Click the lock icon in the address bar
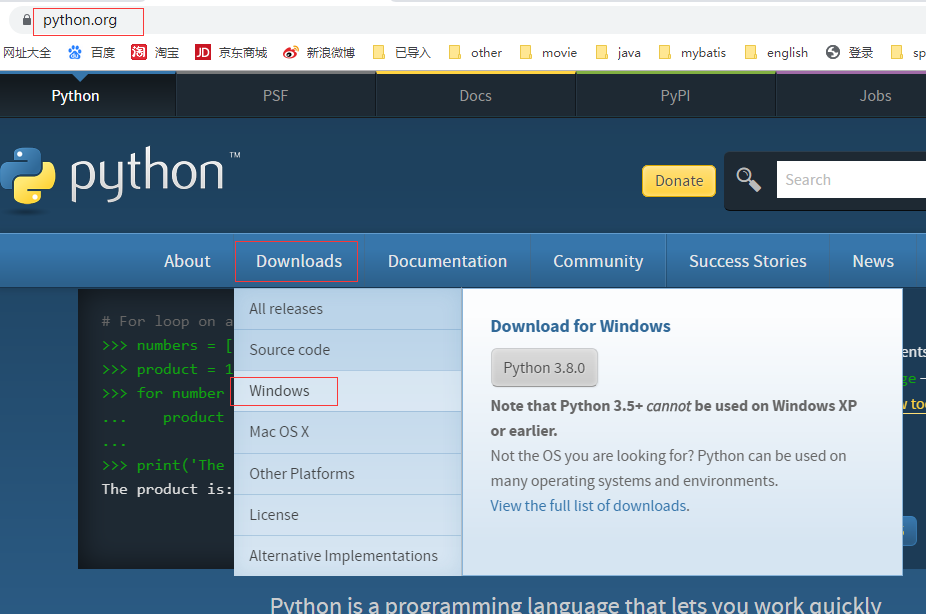Viewport: 926px width, 614px height. (x=27, y=19)
